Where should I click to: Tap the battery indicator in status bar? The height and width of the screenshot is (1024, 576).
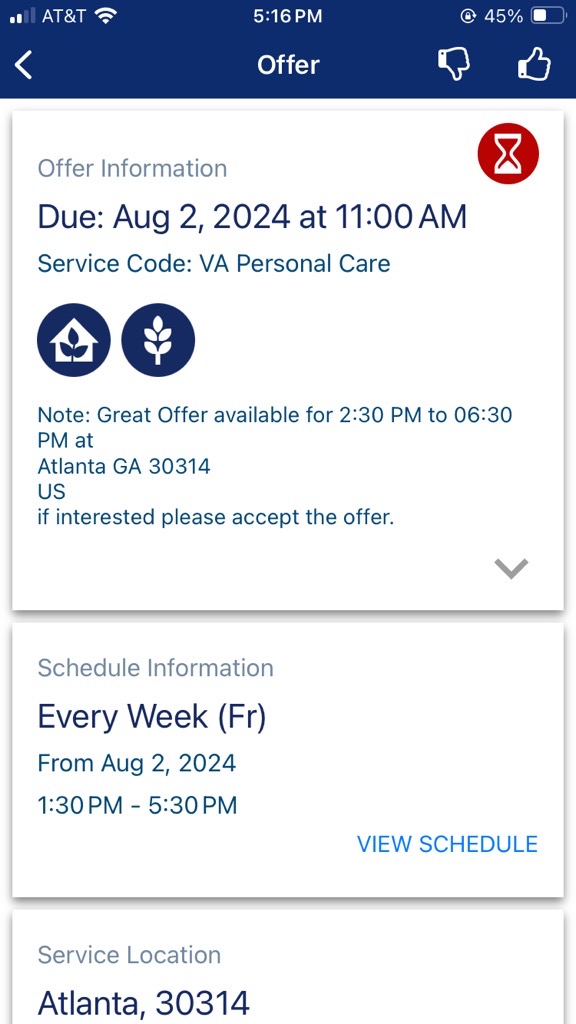tap(547, 16)
